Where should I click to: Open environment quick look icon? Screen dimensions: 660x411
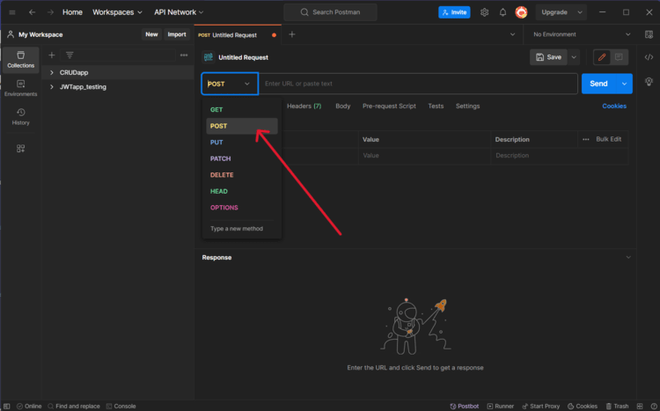coord(649,35)
